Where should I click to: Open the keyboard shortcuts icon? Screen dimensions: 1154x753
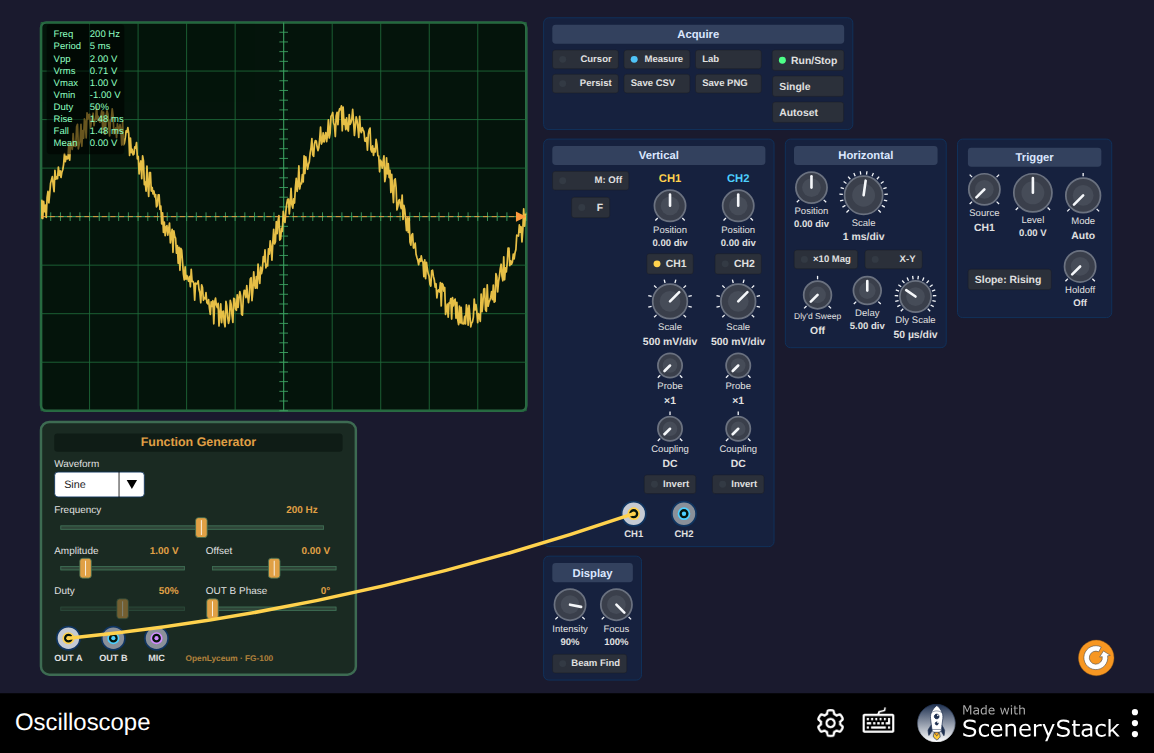pos(878,723)
